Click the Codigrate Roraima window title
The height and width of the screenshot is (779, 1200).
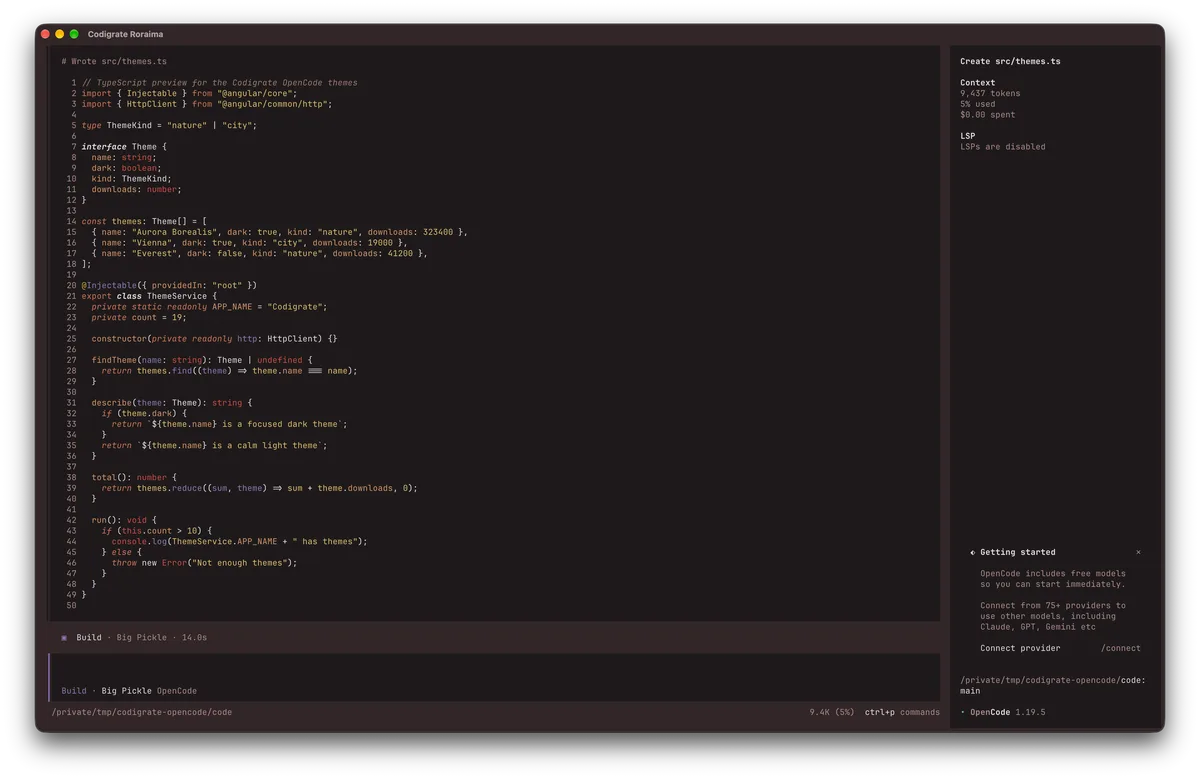pyautogui.click(x=125, y=34)
